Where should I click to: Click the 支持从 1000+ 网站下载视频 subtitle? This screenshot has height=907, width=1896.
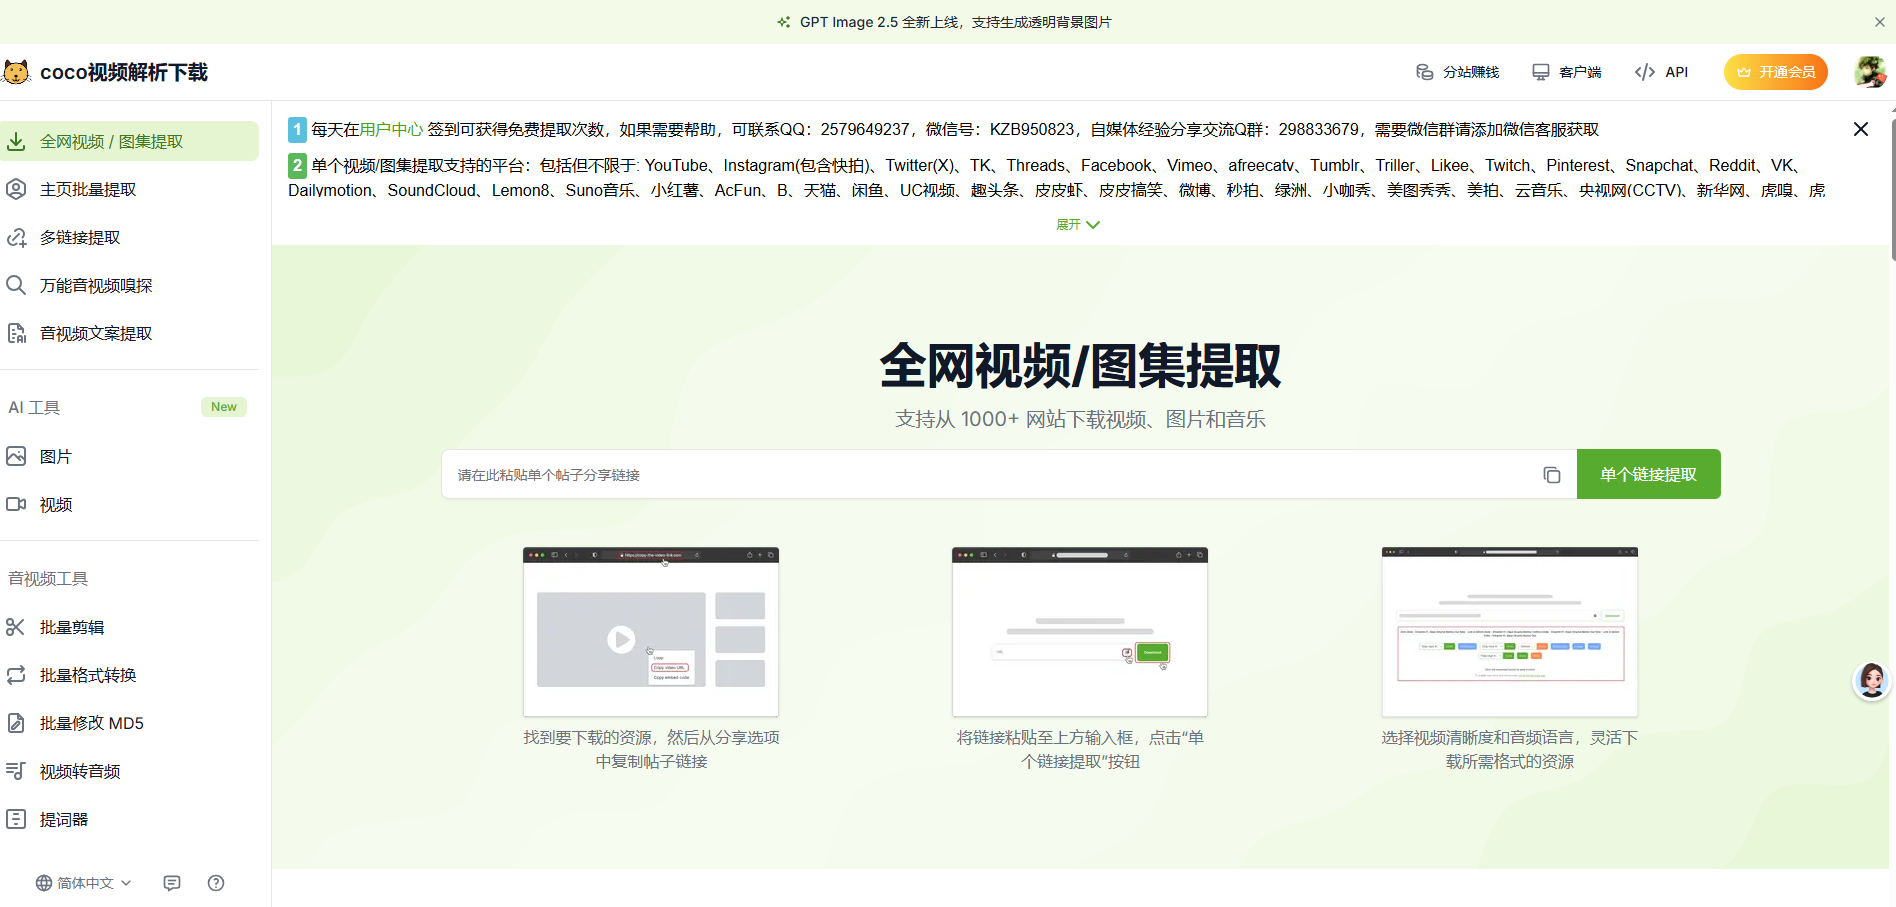1080,420
